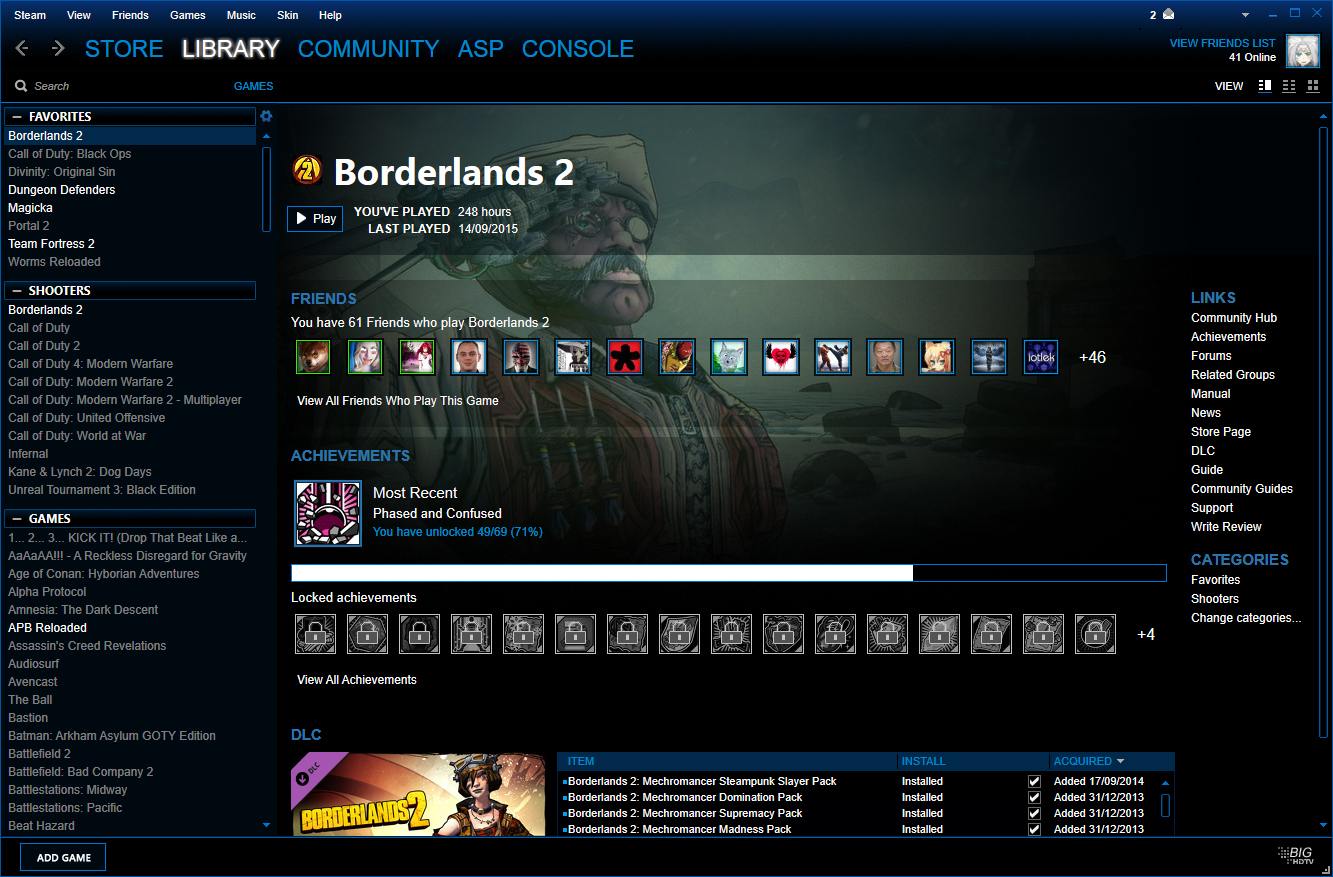Click the game list scroll-up arrow

266,136
